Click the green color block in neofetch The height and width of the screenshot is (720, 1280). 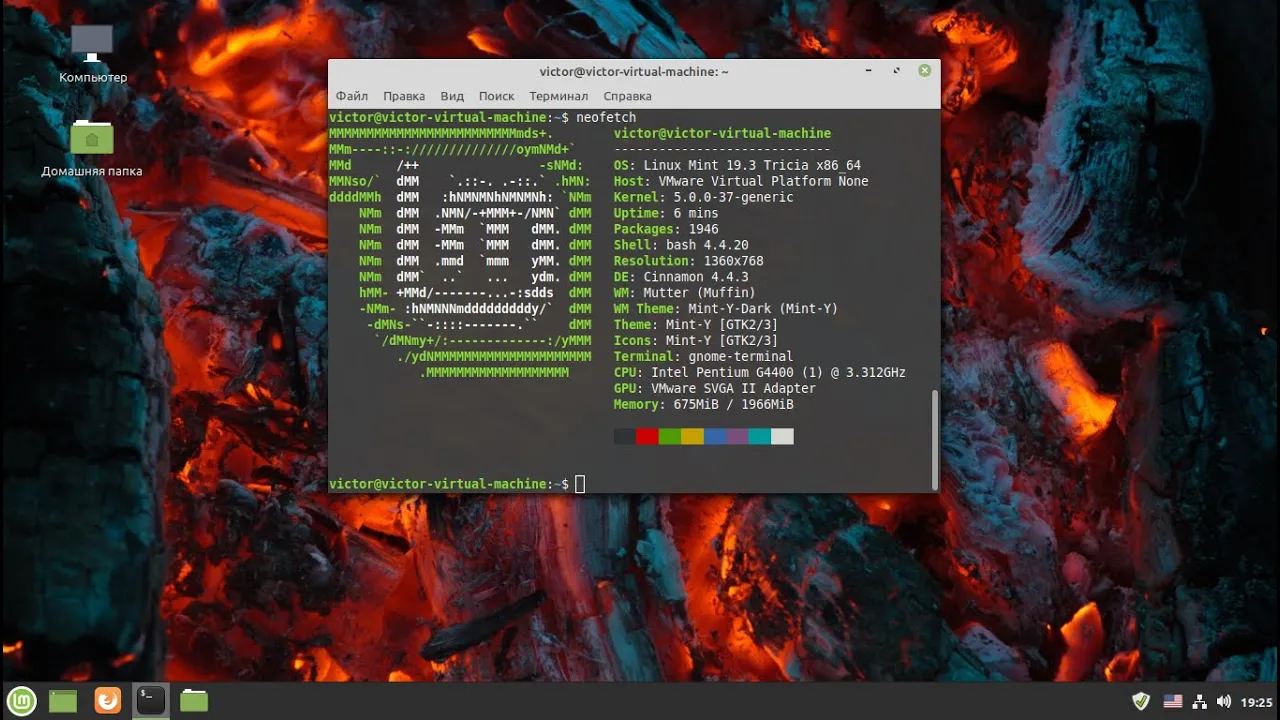[670, 437]
